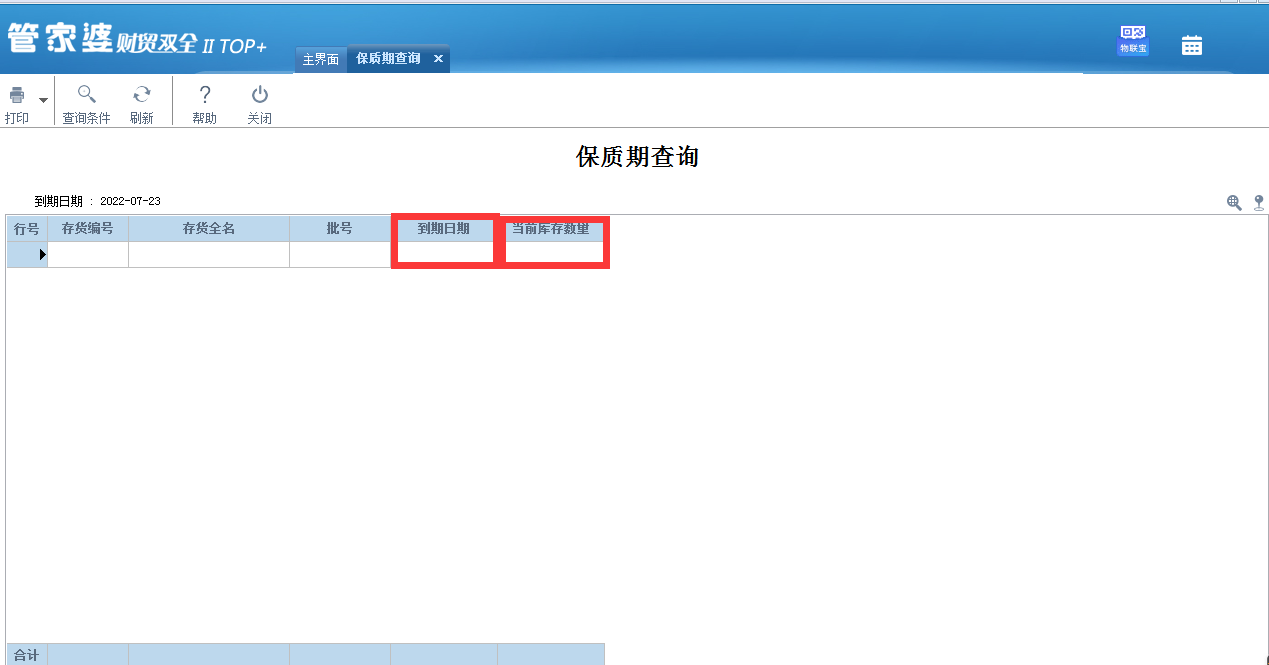This screenshot has height=665, width=1269.
Task: Click the pin locator icon
Action: [1259, 203]
